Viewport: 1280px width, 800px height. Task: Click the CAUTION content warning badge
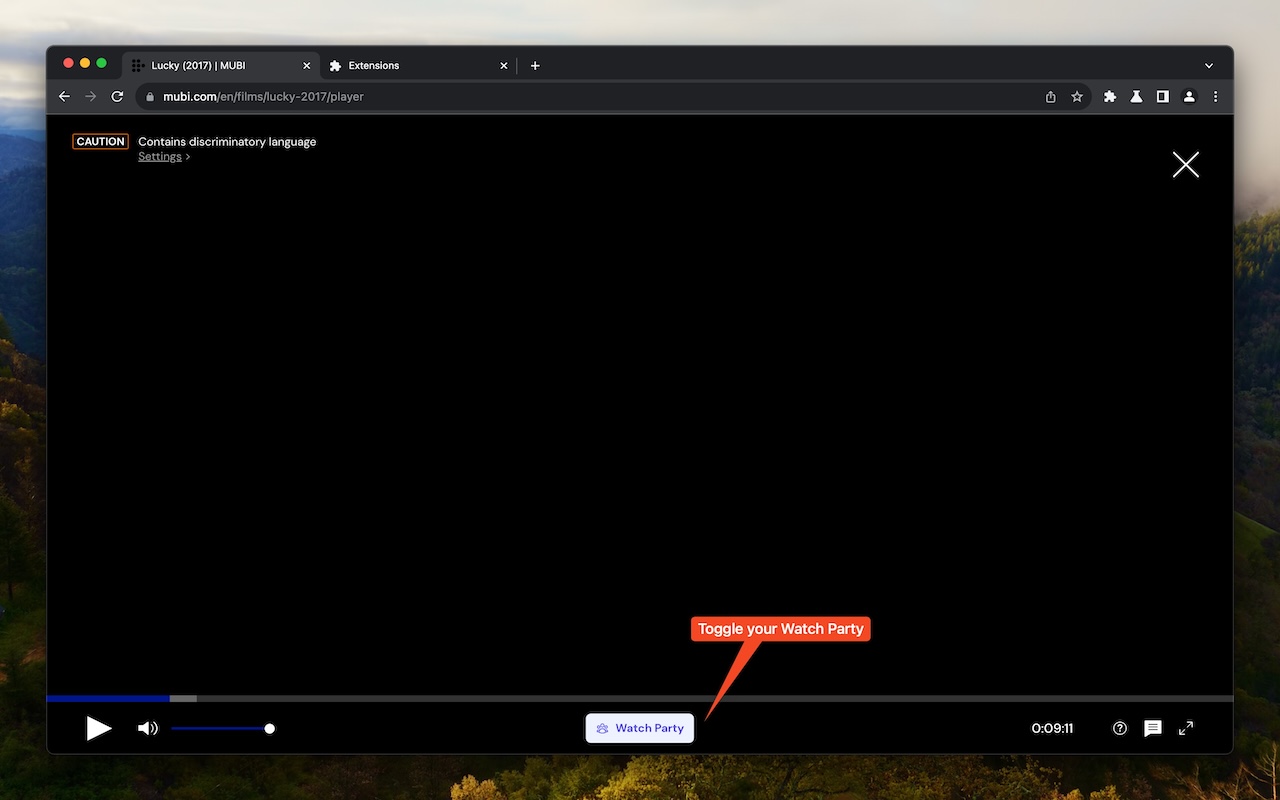point(100,142)
